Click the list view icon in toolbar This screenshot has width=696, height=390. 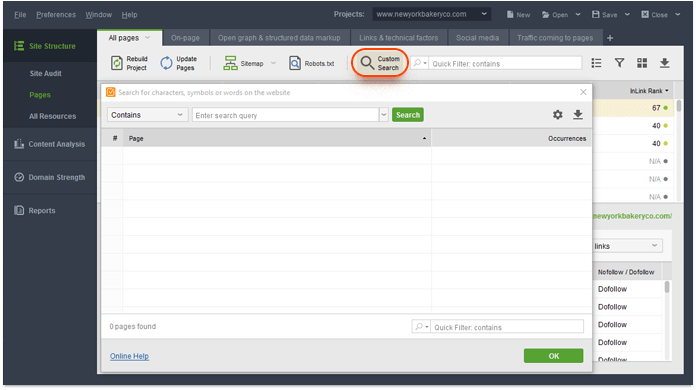597,63
